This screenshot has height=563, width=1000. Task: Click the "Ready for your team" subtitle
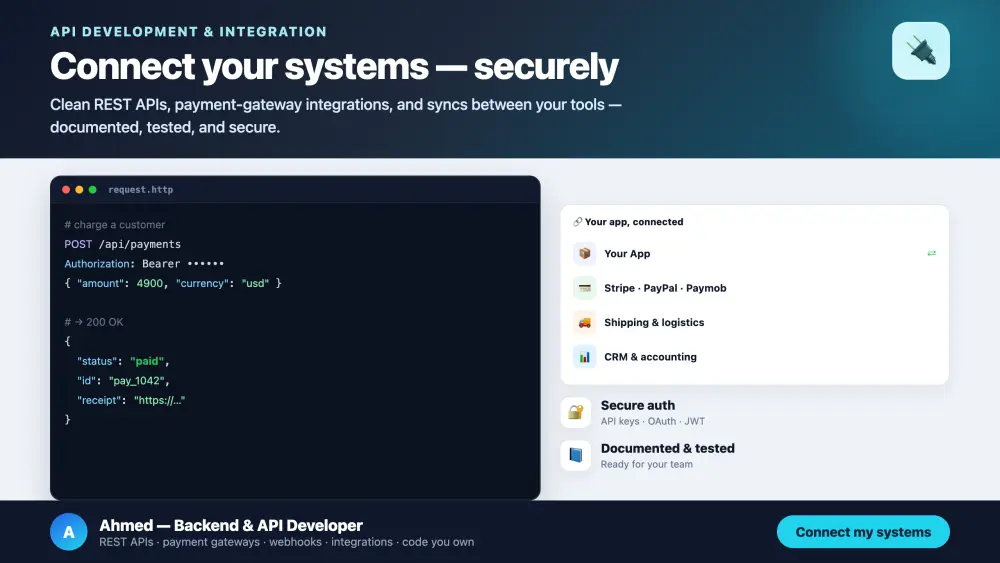[647, 464]
